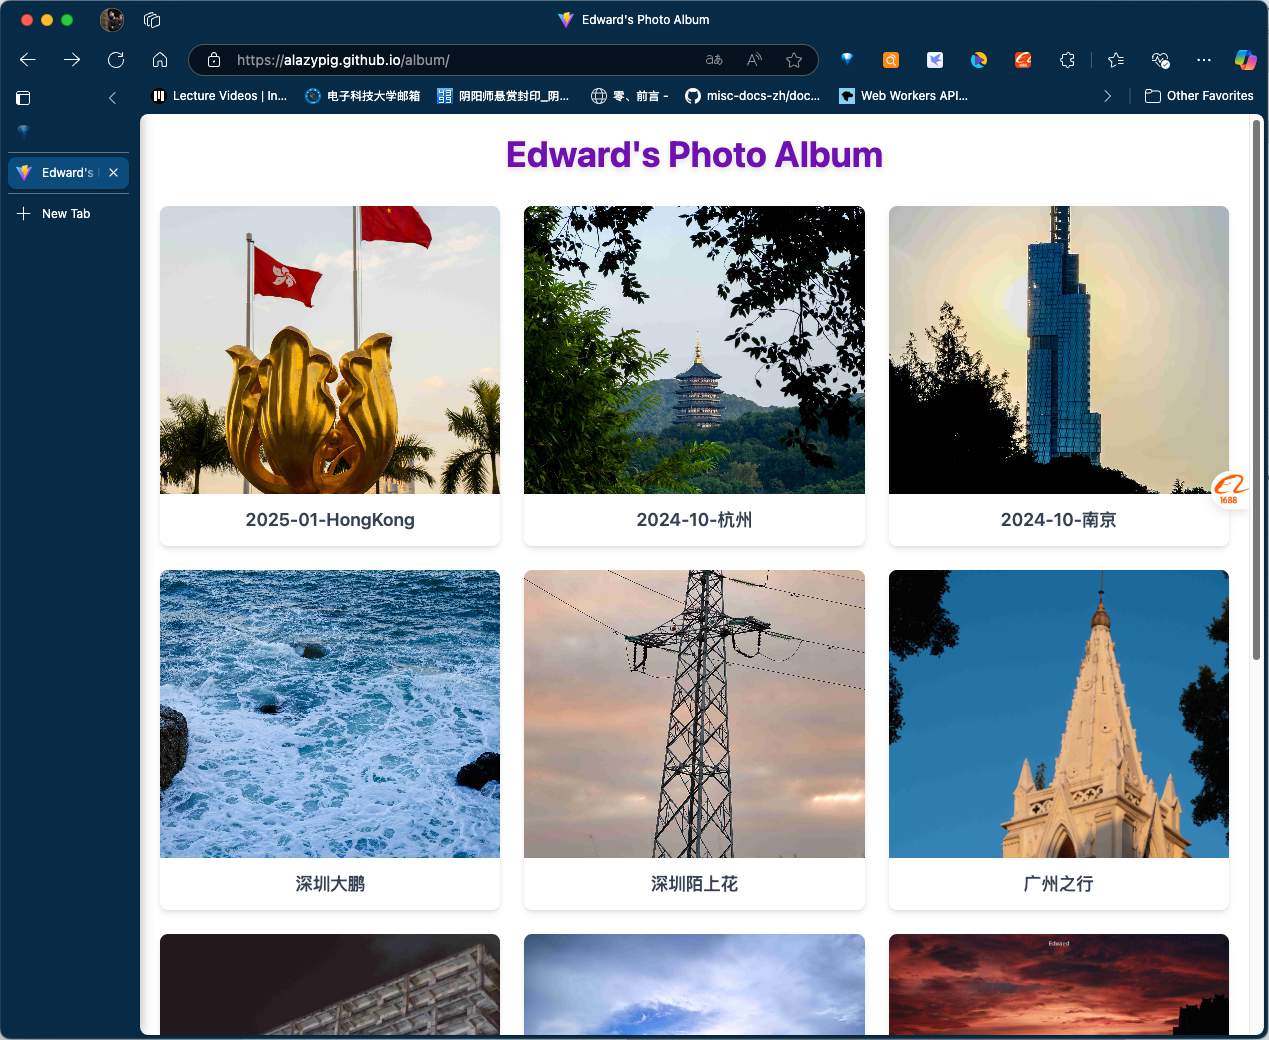The image size is (1269, 1040).
Task: Open the browser home page
Action: (160, 60)
